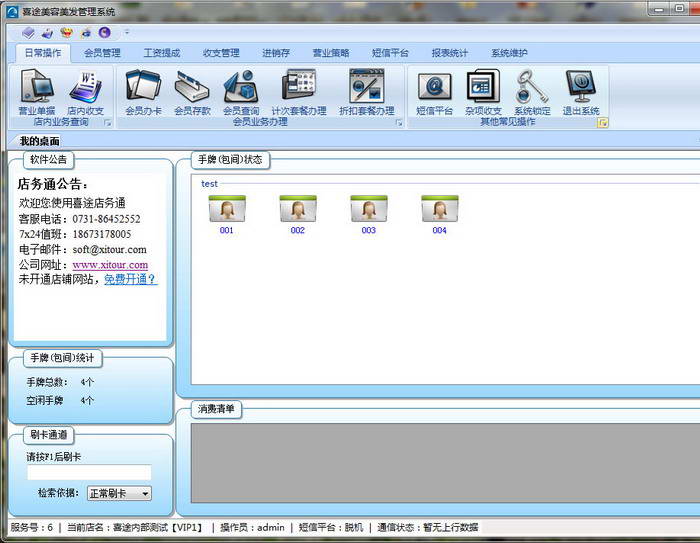Switch to 系统维护 ribbon tab
Viewport: 700px width, 543px height.
[x=509, y=53]
